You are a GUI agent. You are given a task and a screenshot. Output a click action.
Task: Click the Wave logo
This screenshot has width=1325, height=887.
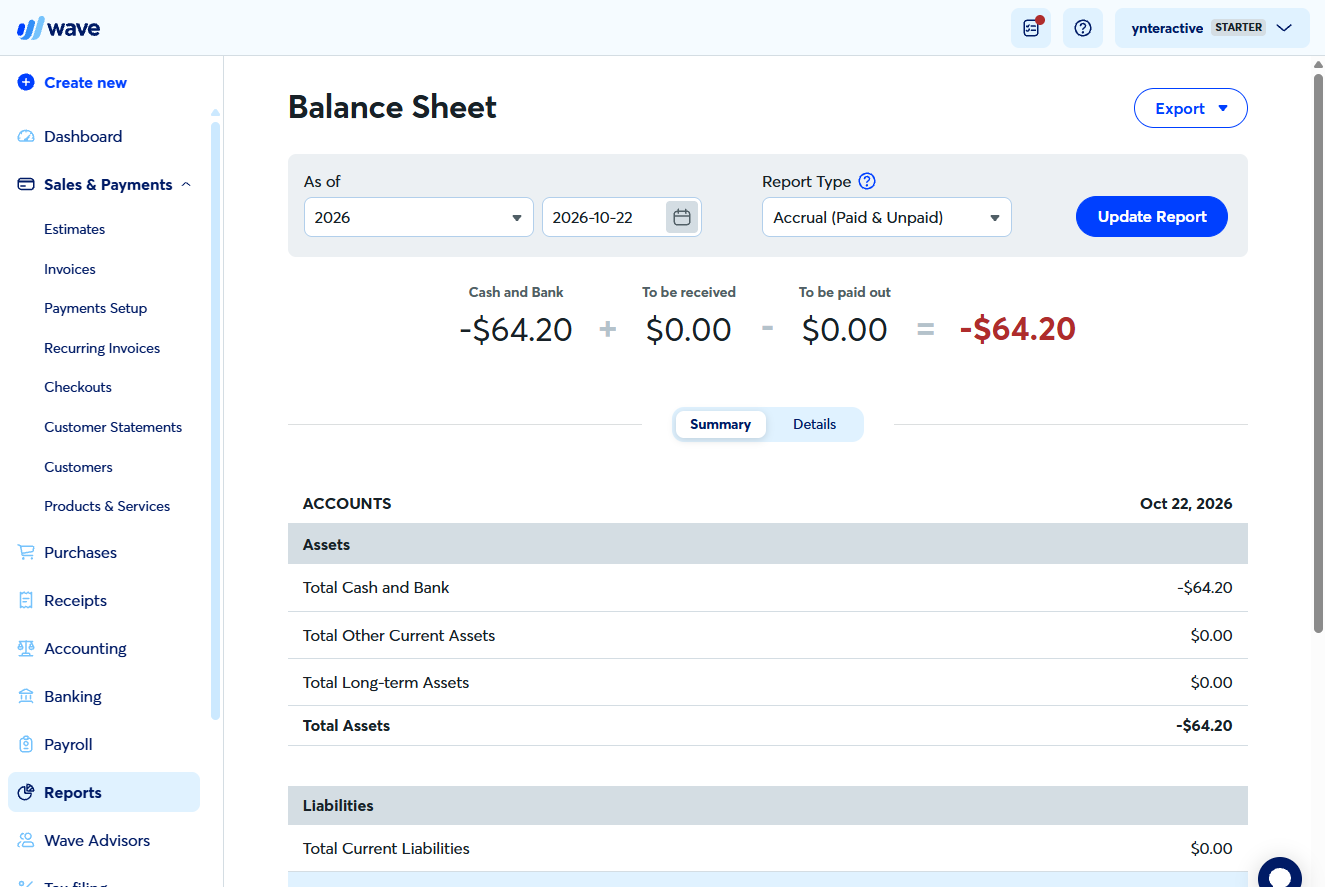tap(58, 28)
